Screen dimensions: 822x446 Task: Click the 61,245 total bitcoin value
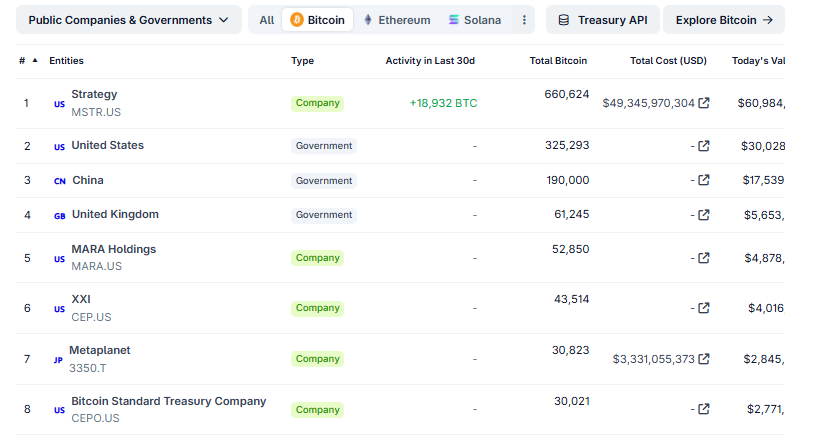click(571, 214)
